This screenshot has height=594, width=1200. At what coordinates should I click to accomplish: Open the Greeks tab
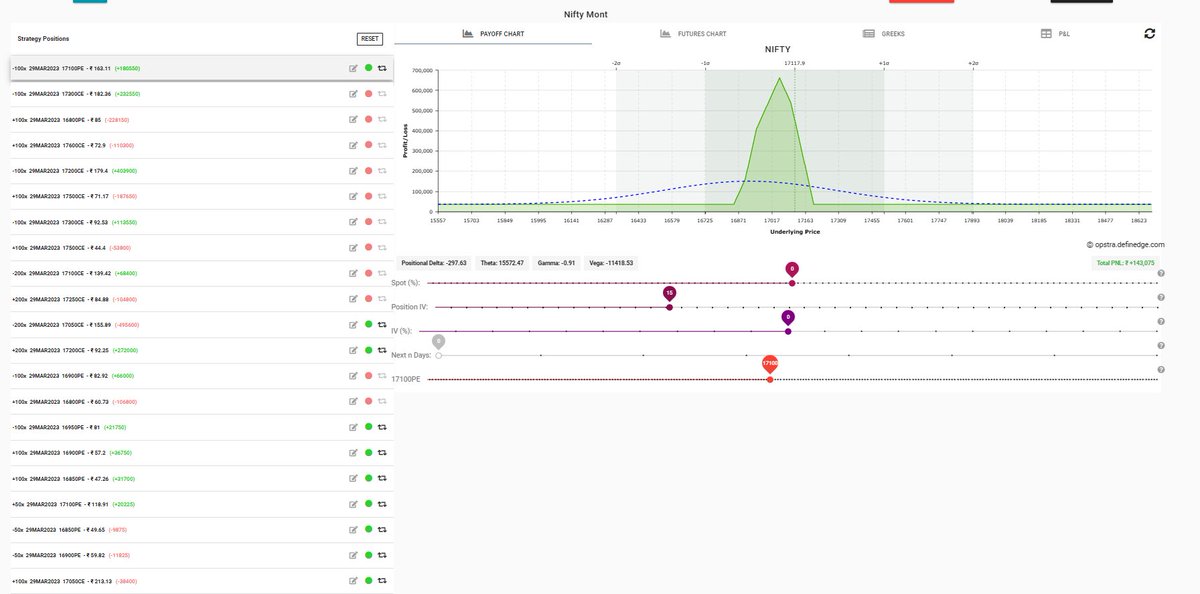point(884,34)
